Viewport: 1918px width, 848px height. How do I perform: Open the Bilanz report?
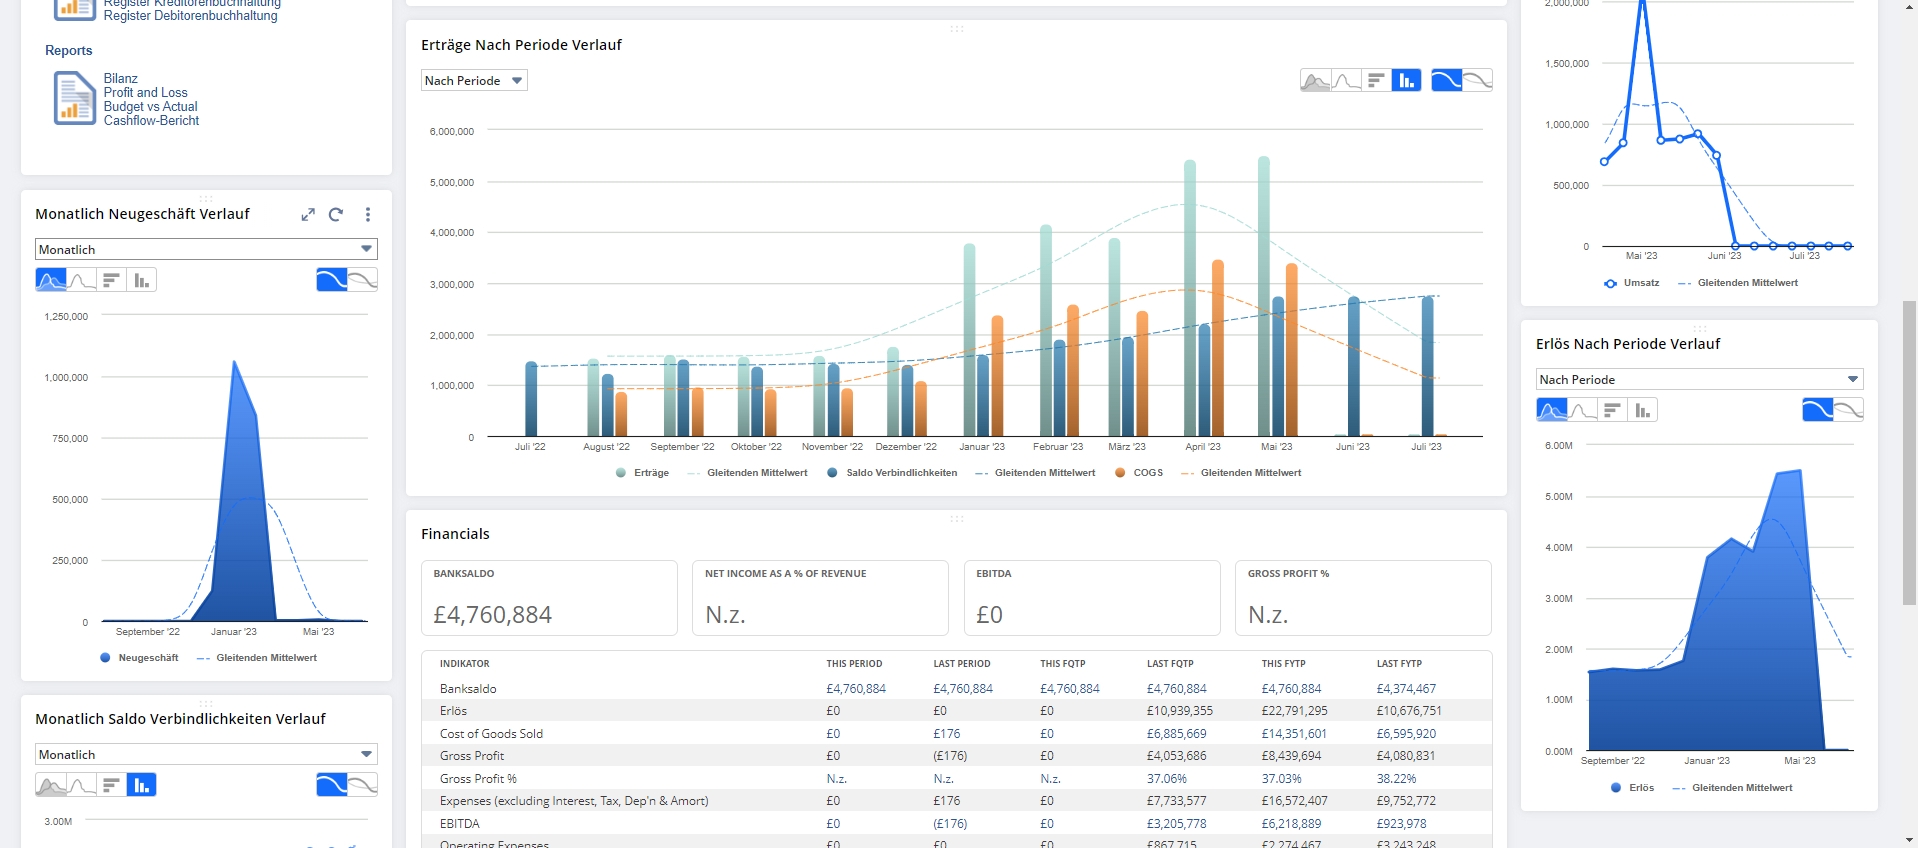[x=121, y=79]
